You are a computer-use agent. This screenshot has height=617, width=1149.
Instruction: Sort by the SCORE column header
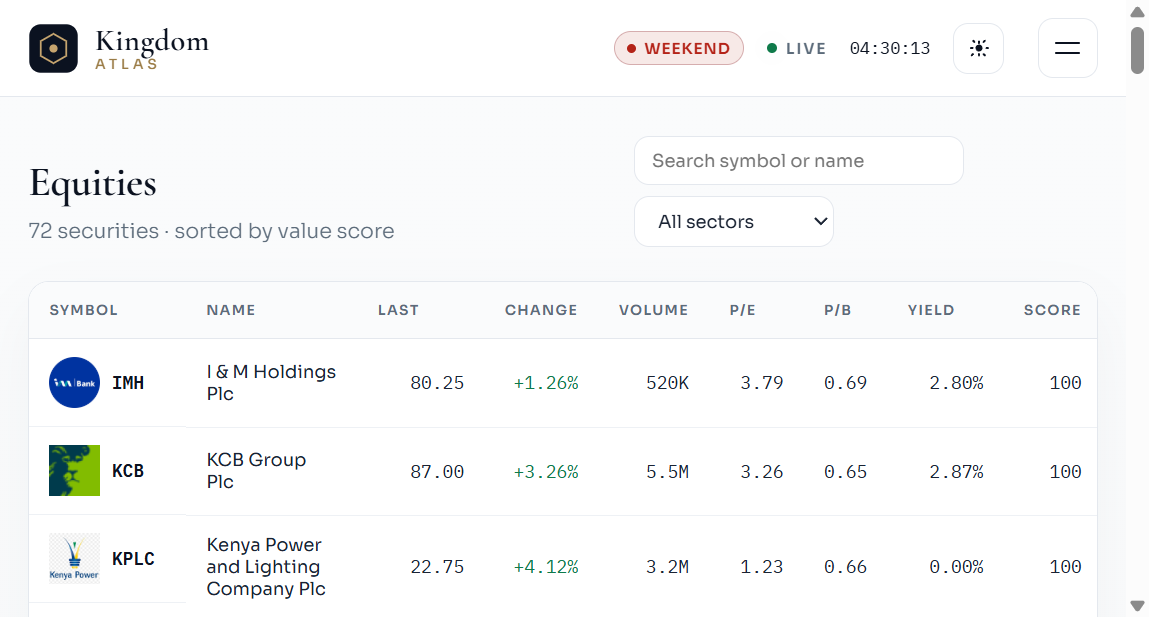[x=1052, y=310]
